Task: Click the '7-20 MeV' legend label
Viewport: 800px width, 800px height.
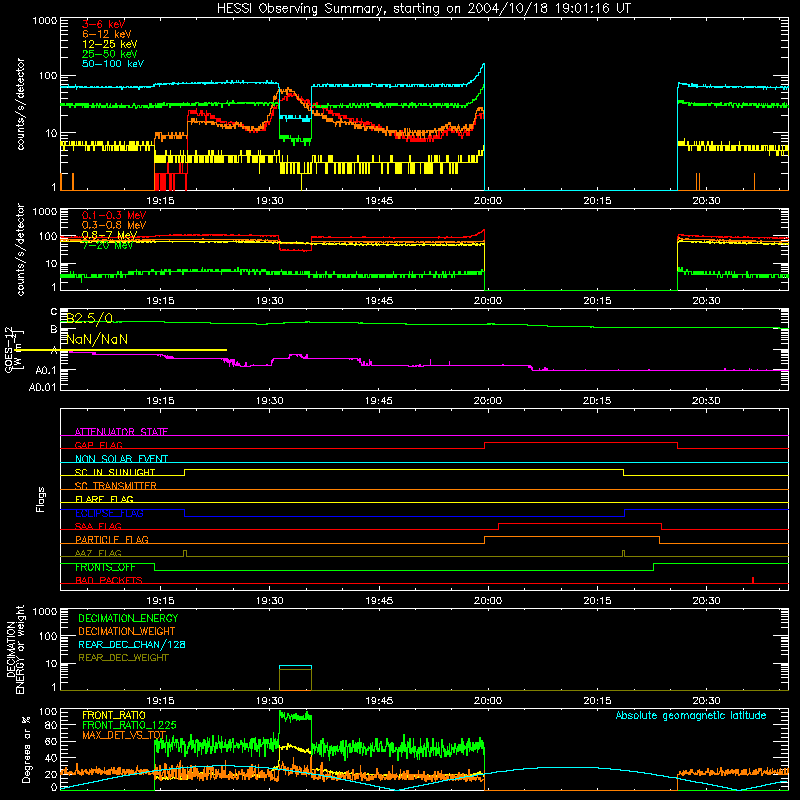Action: click(x=107, y=245)
